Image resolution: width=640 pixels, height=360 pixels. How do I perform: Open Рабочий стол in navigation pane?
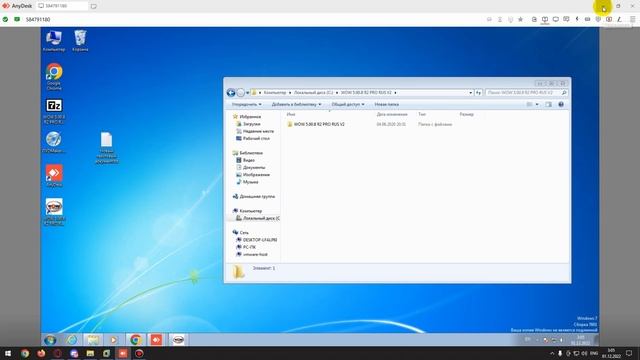click(x=253, y=138)
